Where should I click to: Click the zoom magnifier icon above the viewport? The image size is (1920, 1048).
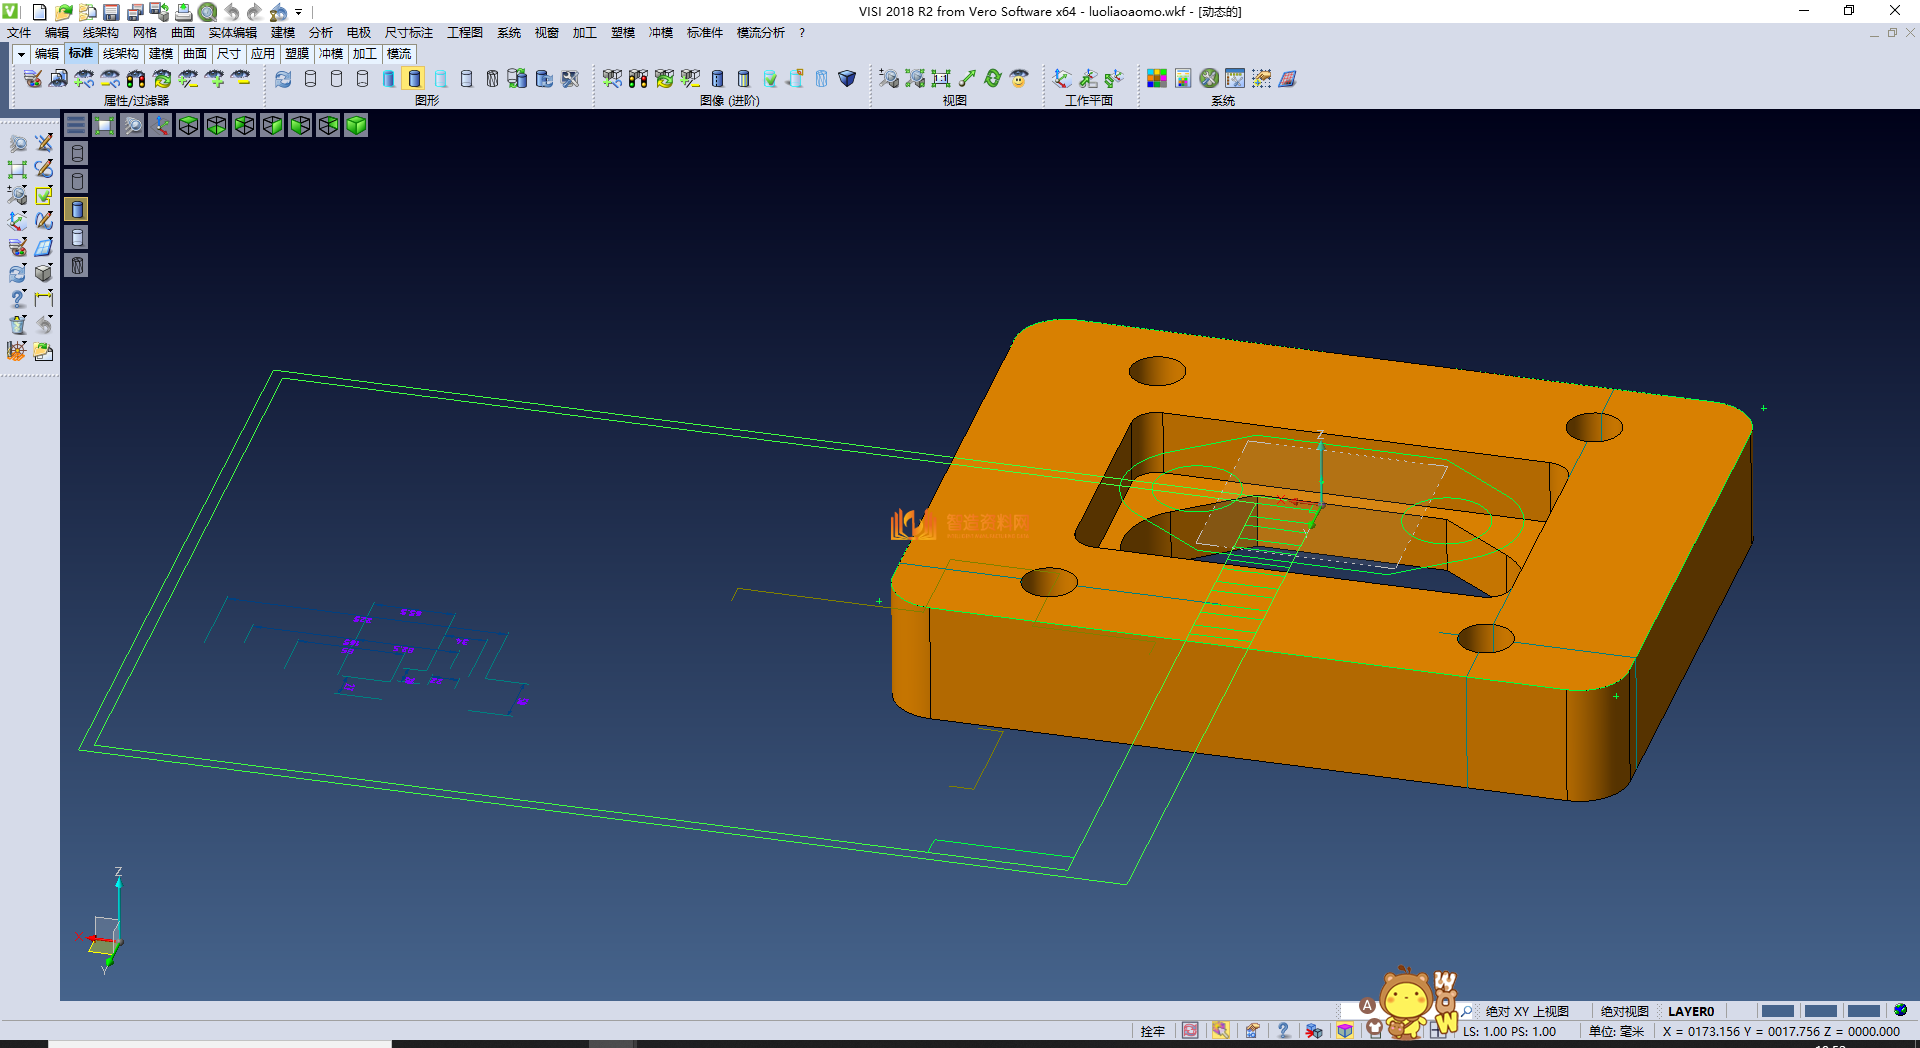(132, 125)
